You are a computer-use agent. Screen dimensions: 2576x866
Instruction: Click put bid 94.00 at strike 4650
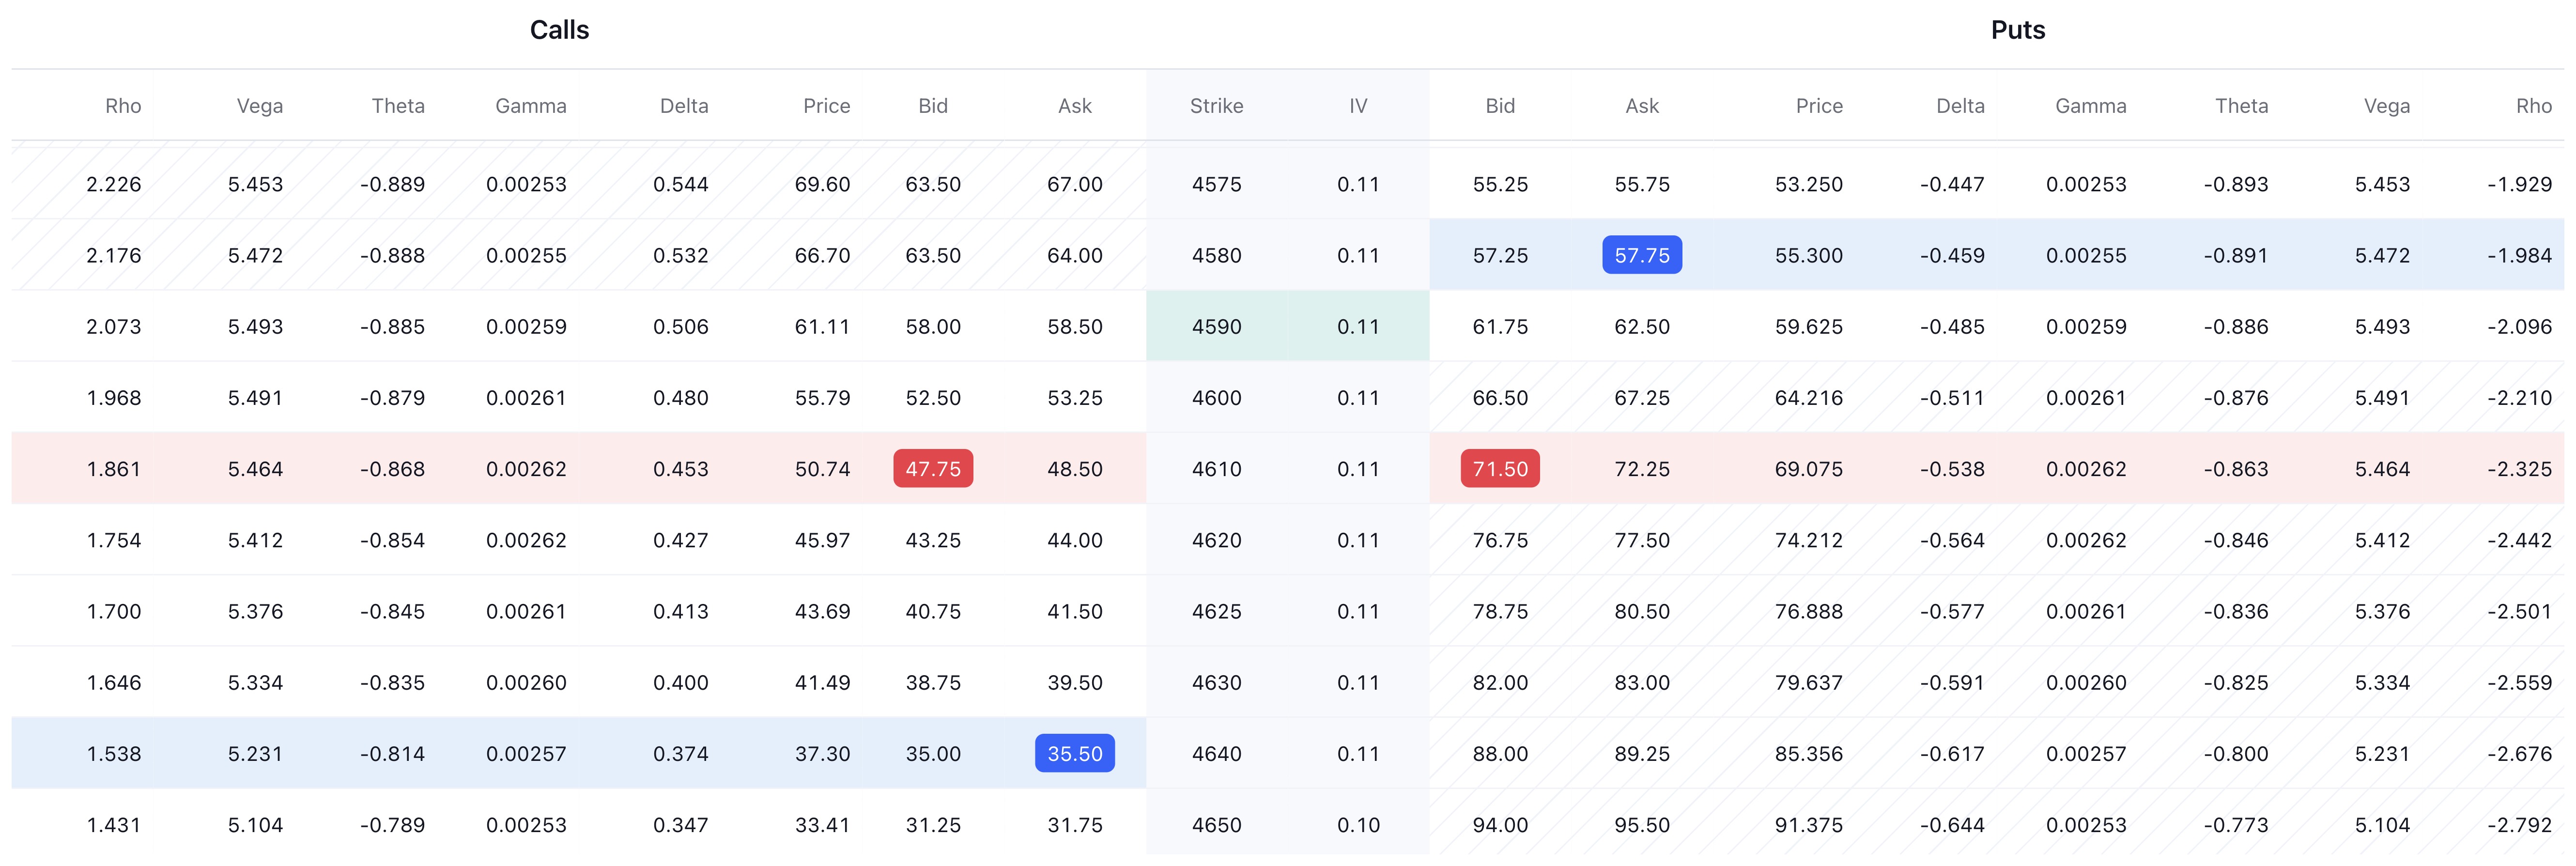click(x=1500, y=825)
